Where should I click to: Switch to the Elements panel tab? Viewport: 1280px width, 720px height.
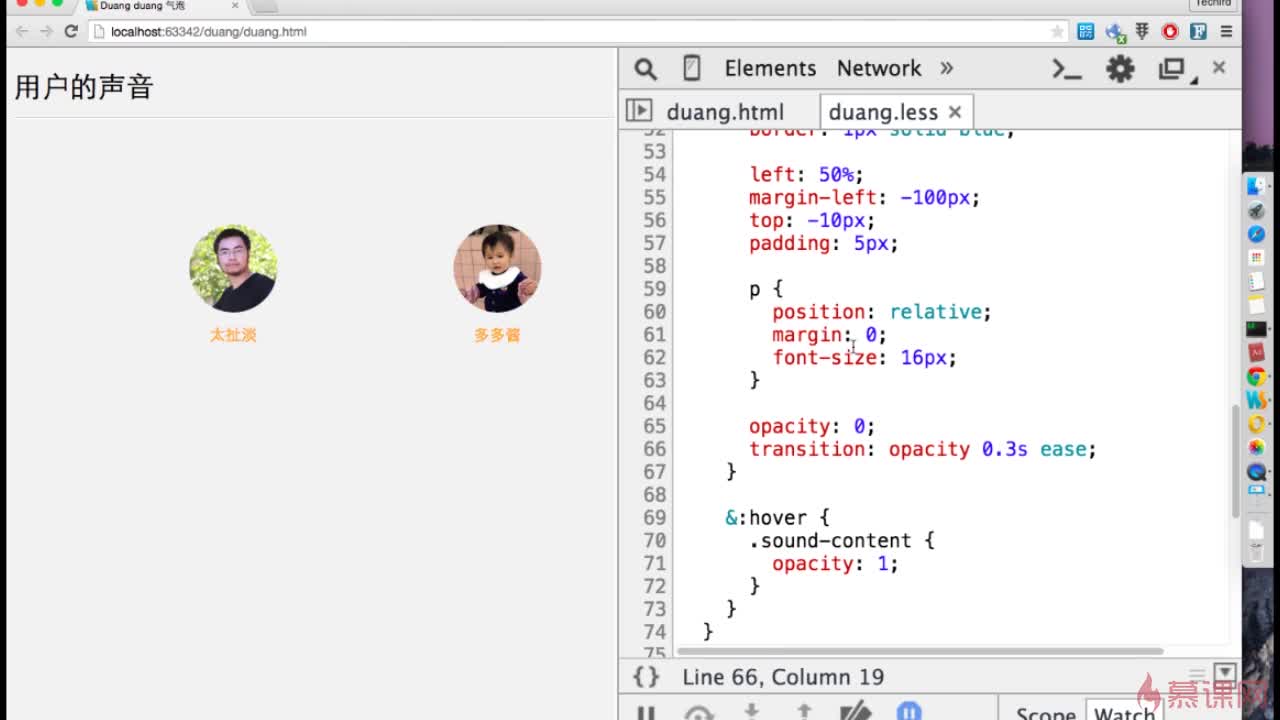click(x=770, y=68)
